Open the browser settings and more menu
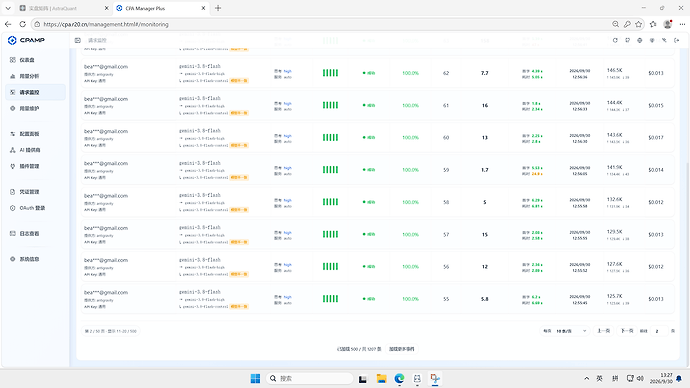 [x=682, y=24]
